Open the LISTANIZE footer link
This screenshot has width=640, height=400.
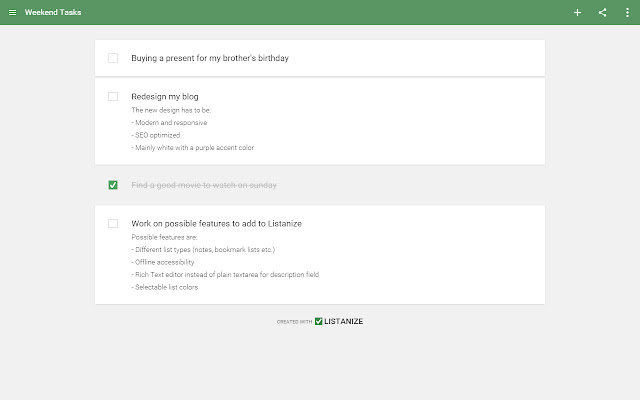[x=343, y=321]
